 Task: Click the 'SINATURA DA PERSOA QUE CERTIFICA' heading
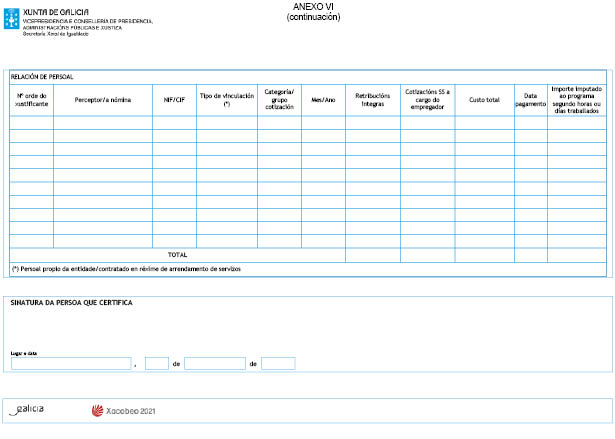coord(71,302)
